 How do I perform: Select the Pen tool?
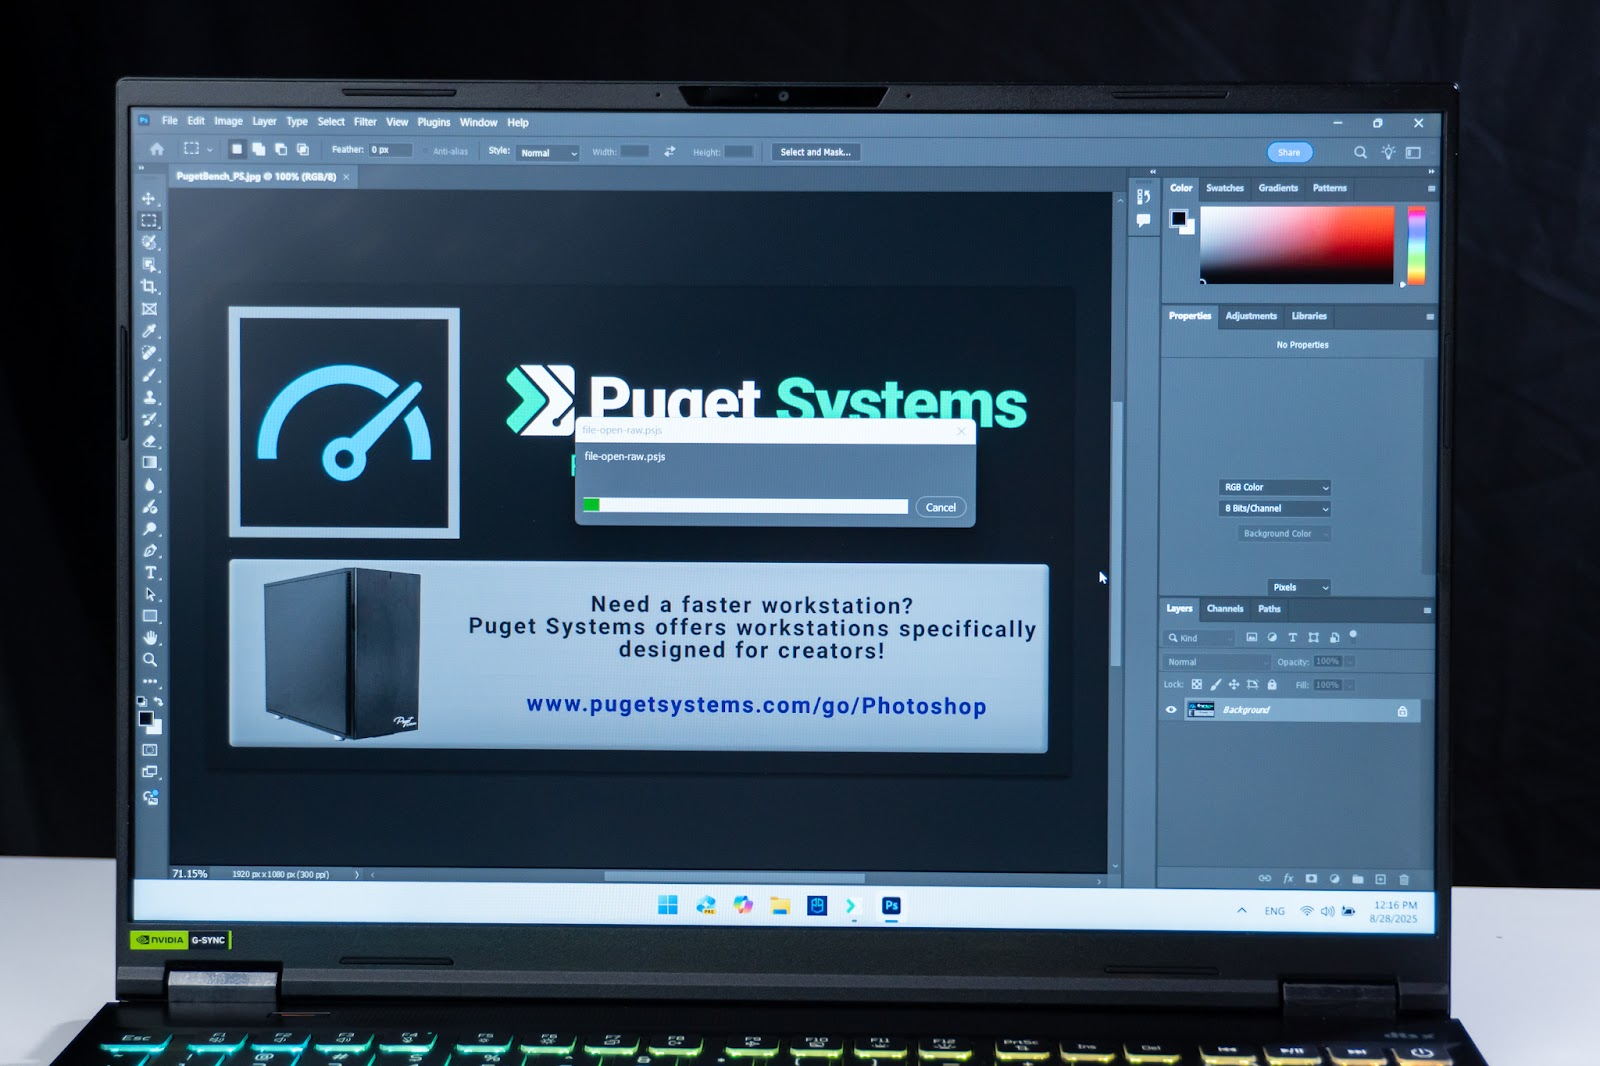point(149,551)
